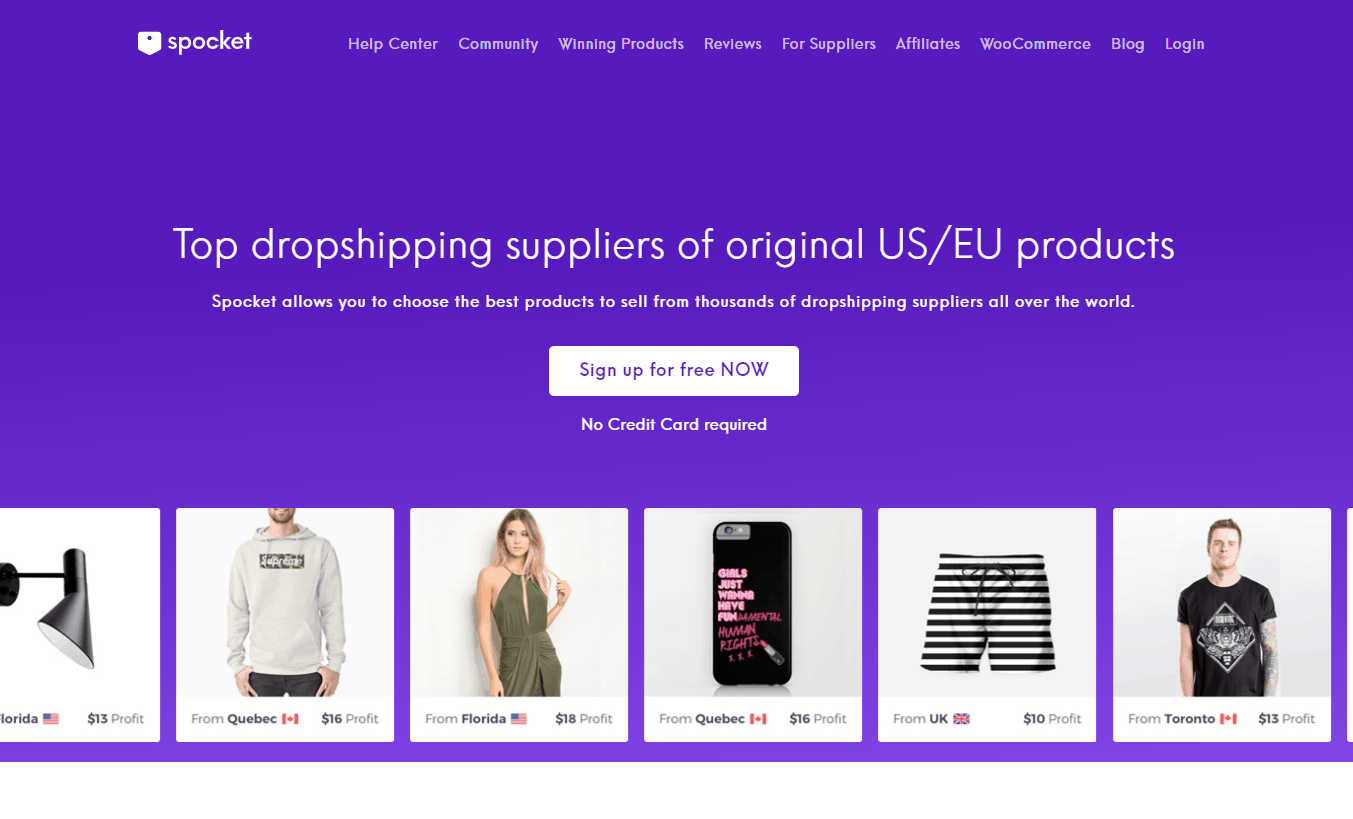Click US flag on the lamp card
The image size is (1353, 819).
click(51, 719)
